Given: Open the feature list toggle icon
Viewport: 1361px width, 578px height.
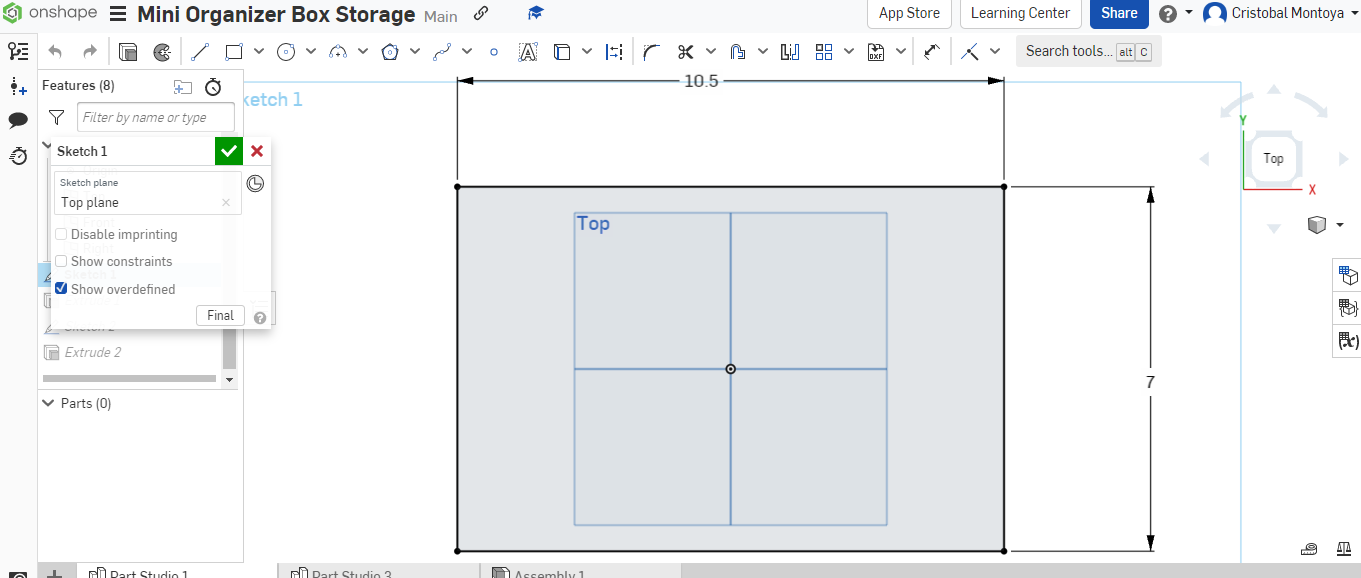Looking at the screenshot, I should (18, 52).
